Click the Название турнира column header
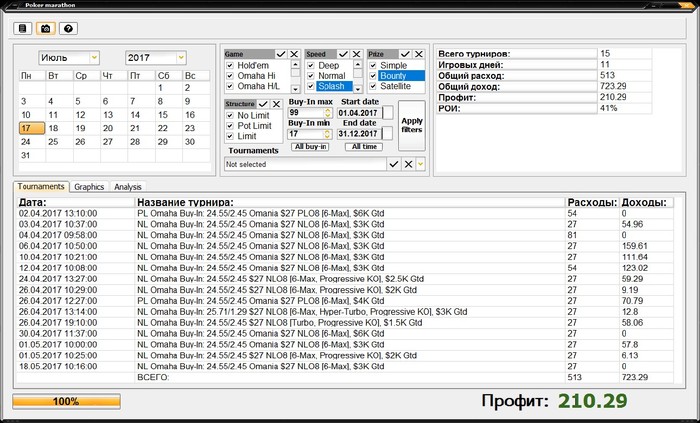This screenshot has width=700, height=423. (x=350, y=203)
